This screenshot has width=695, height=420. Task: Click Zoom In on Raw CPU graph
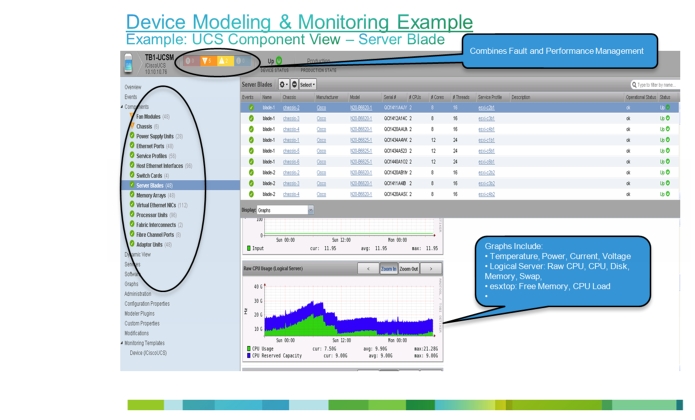388,268
